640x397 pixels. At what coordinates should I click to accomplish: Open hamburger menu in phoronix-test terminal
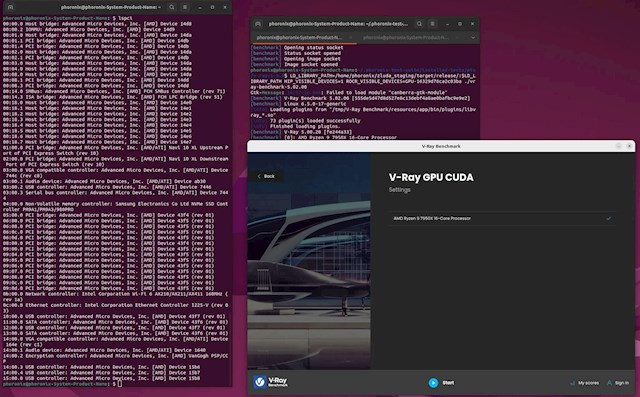tap(433, 24)
